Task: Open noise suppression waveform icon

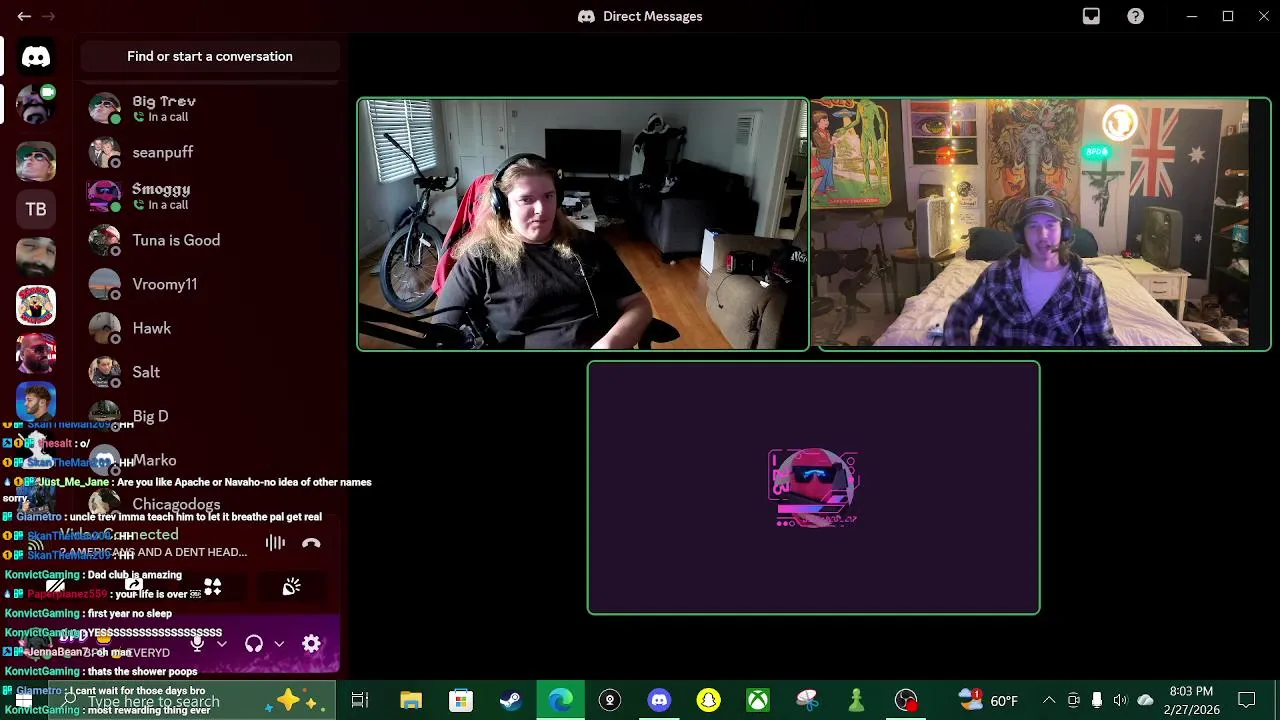Action: point(275,543)
